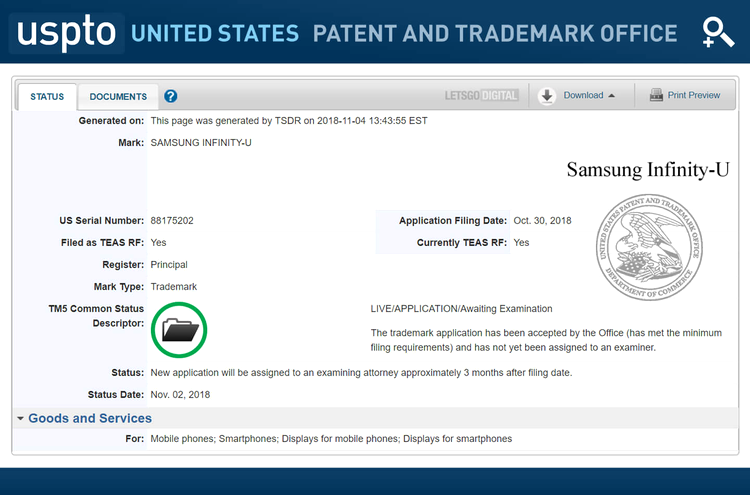Image resolution: width=750 pixels, height=495 pixels.
Task: Click the Samsung Infinity-U mark drawing
Action: [648, 170]
